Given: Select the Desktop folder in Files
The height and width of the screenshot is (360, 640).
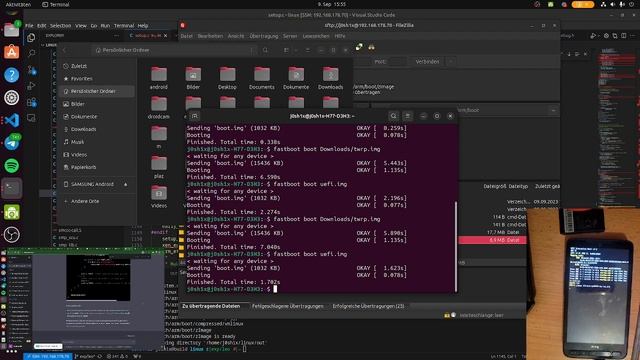Looking at the screenshot, I should [227, 78].
